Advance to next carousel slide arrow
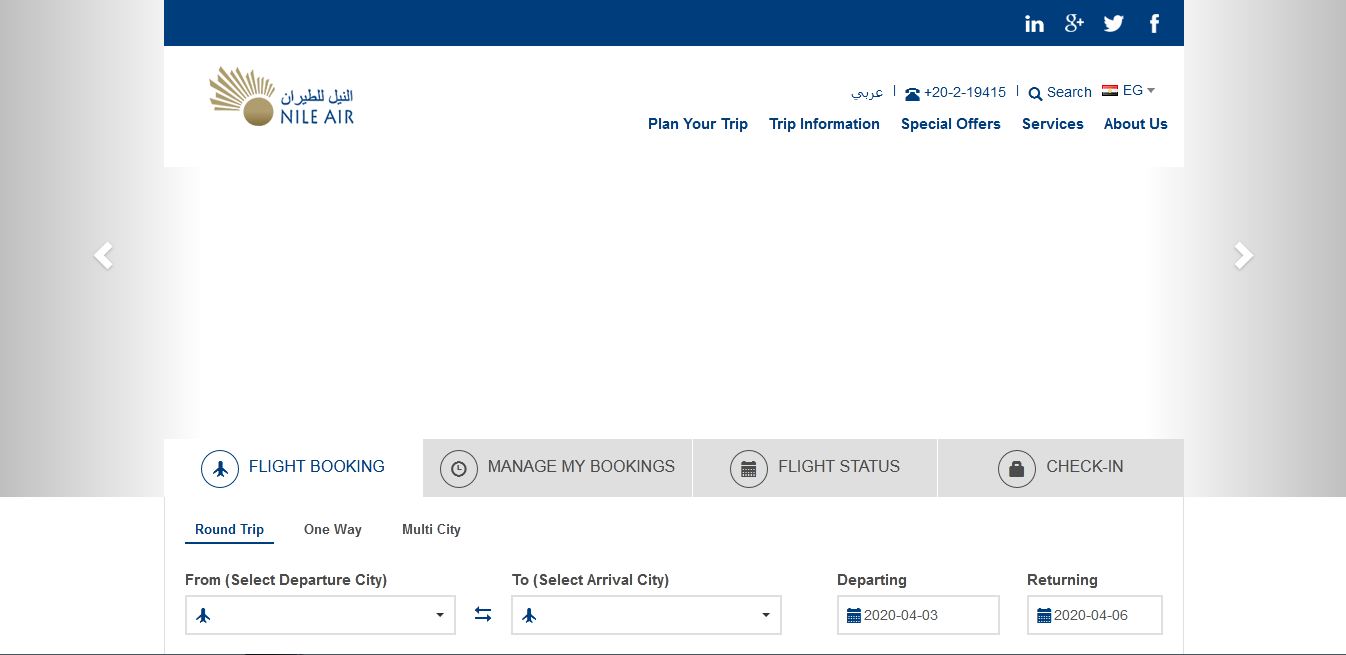The image size is (1346, 655). pyautogui.click(x=1243, y=256)
